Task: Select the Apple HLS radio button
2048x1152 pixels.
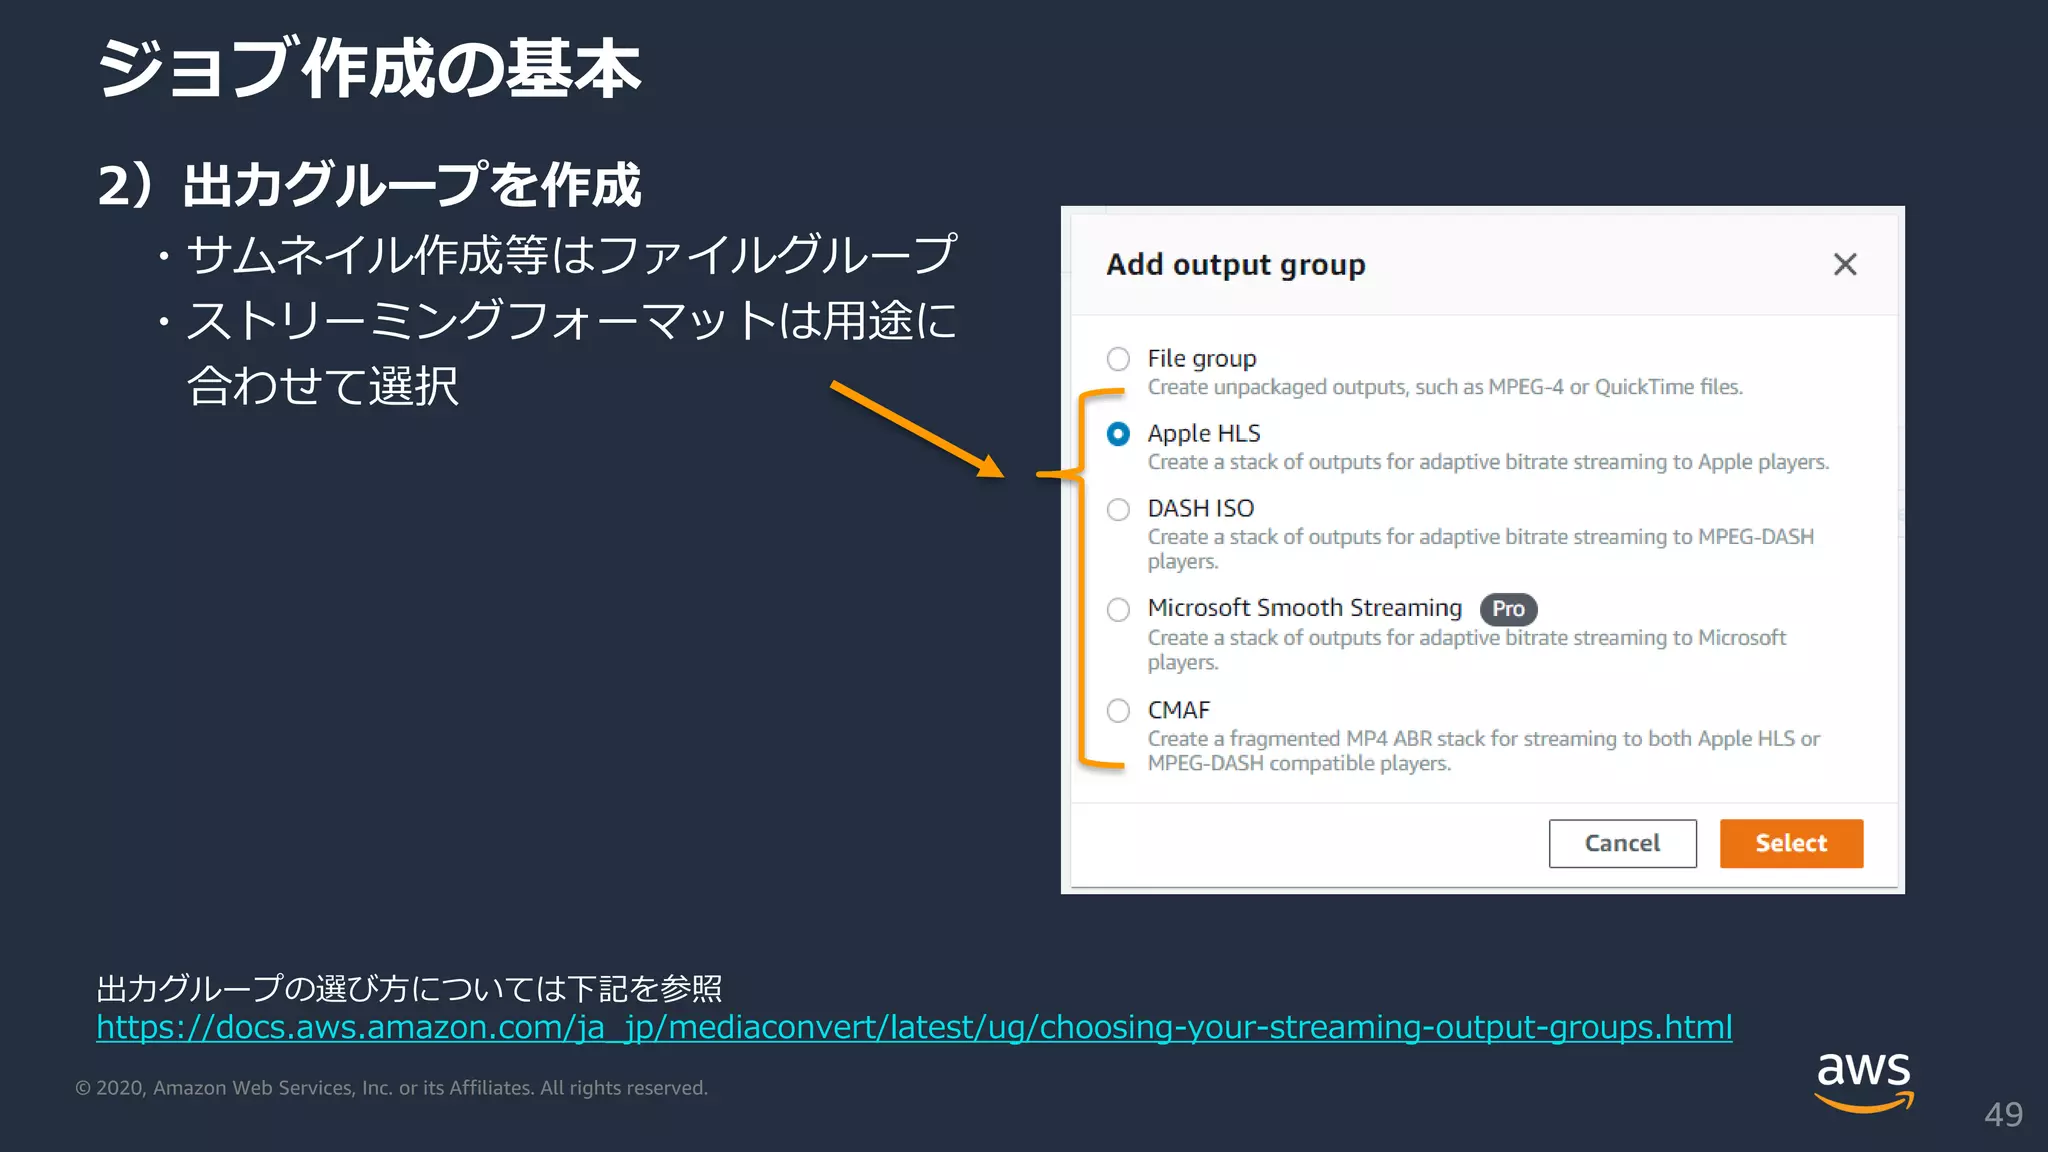Action: pos(1118,434)
